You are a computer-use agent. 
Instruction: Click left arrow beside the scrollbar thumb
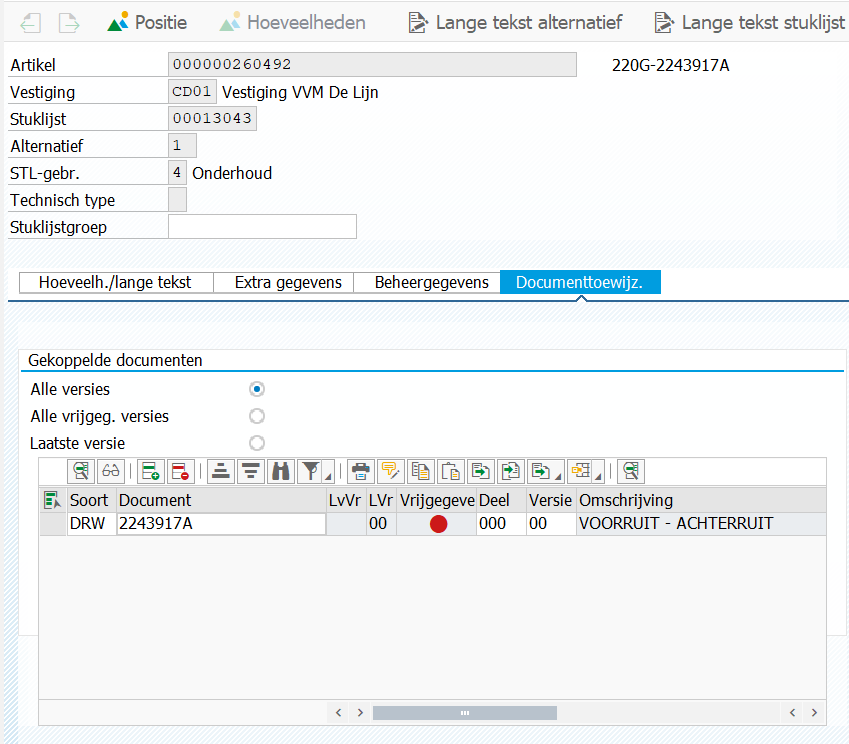coord(338,713)
